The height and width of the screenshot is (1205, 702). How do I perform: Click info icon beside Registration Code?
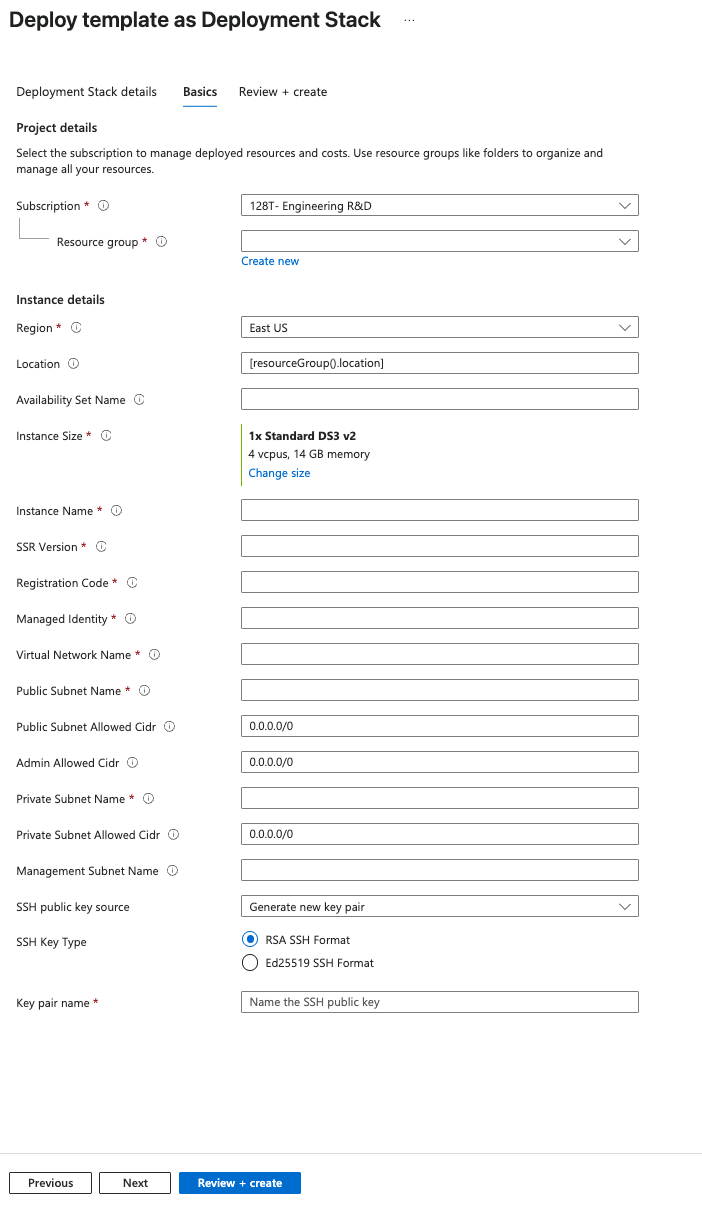[x=132, y=583]
